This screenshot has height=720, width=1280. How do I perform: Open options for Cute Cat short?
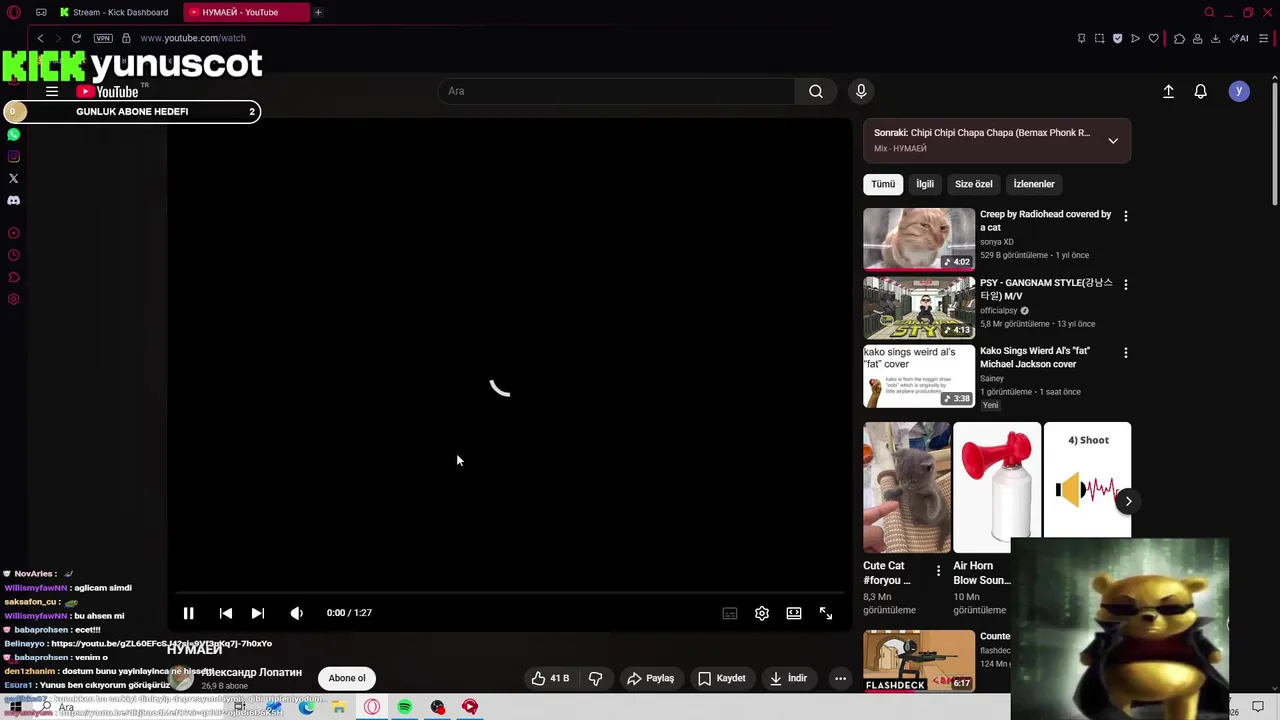click(938, 571)
